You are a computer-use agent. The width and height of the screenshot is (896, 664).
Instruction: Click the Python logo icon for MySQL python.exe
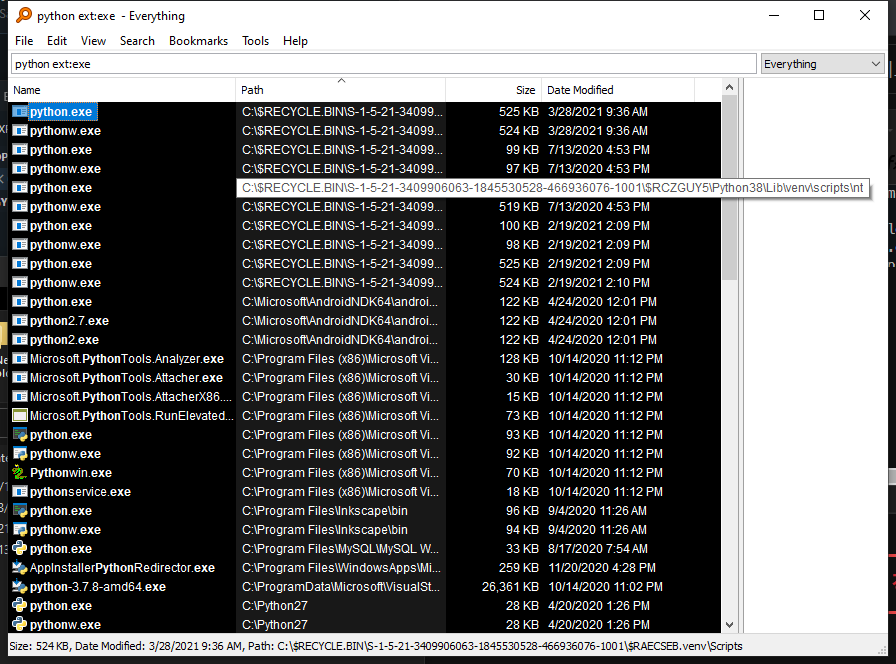click(19, 549)
